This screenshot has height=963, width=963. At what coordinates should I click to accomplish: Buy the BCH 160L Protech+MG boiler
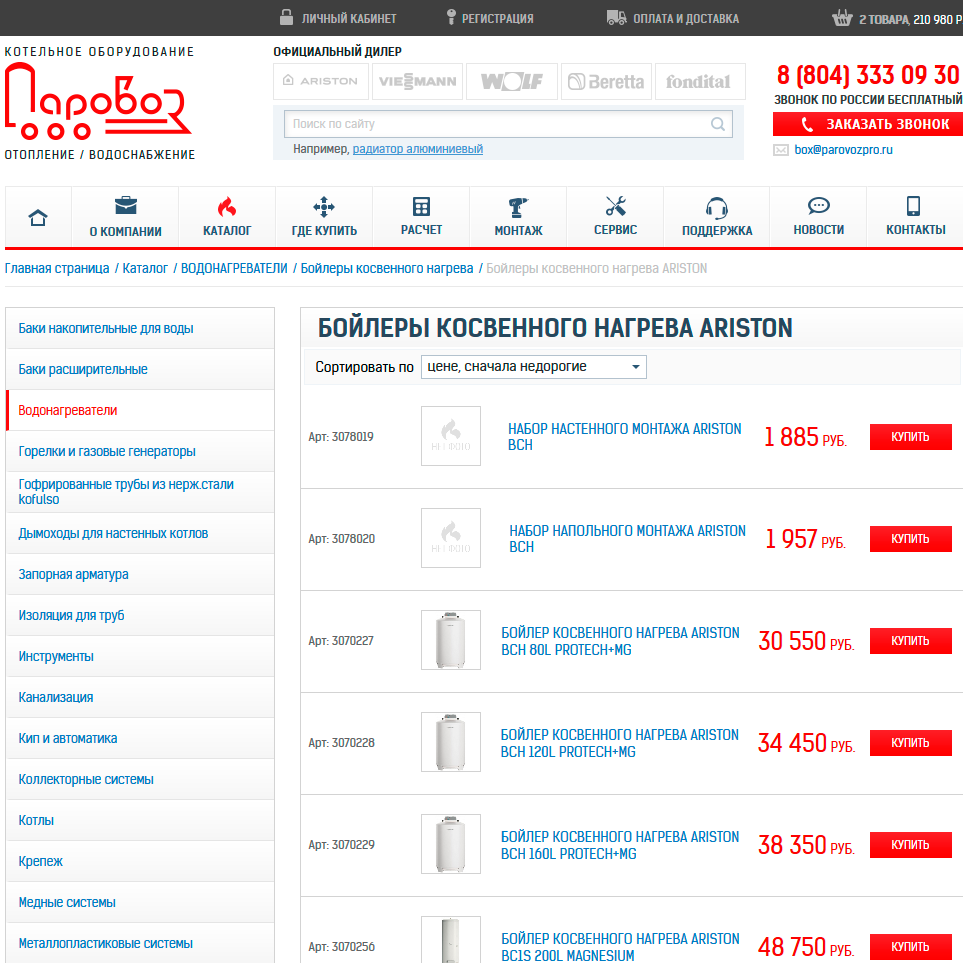coord(910,844)
